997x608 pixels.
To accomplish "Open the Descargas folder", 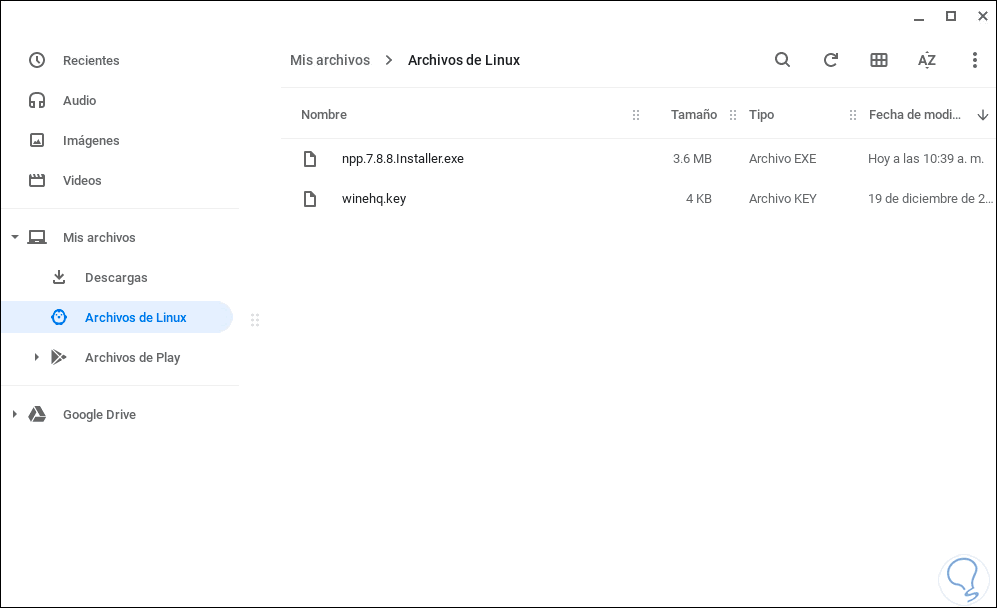I will click(116, 277).
